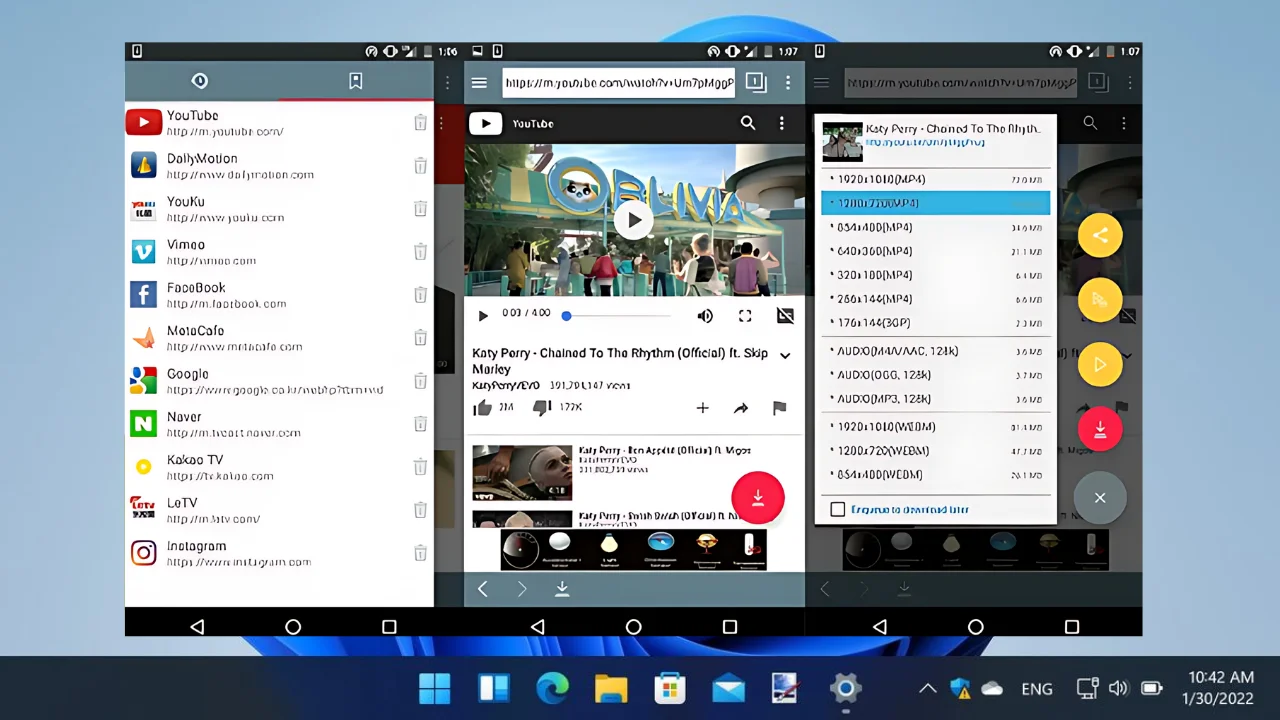This screenshot has height=720, width=1280.
Task: Open the DailyMotion bookmark entry
Action: [x=279, y=166]
